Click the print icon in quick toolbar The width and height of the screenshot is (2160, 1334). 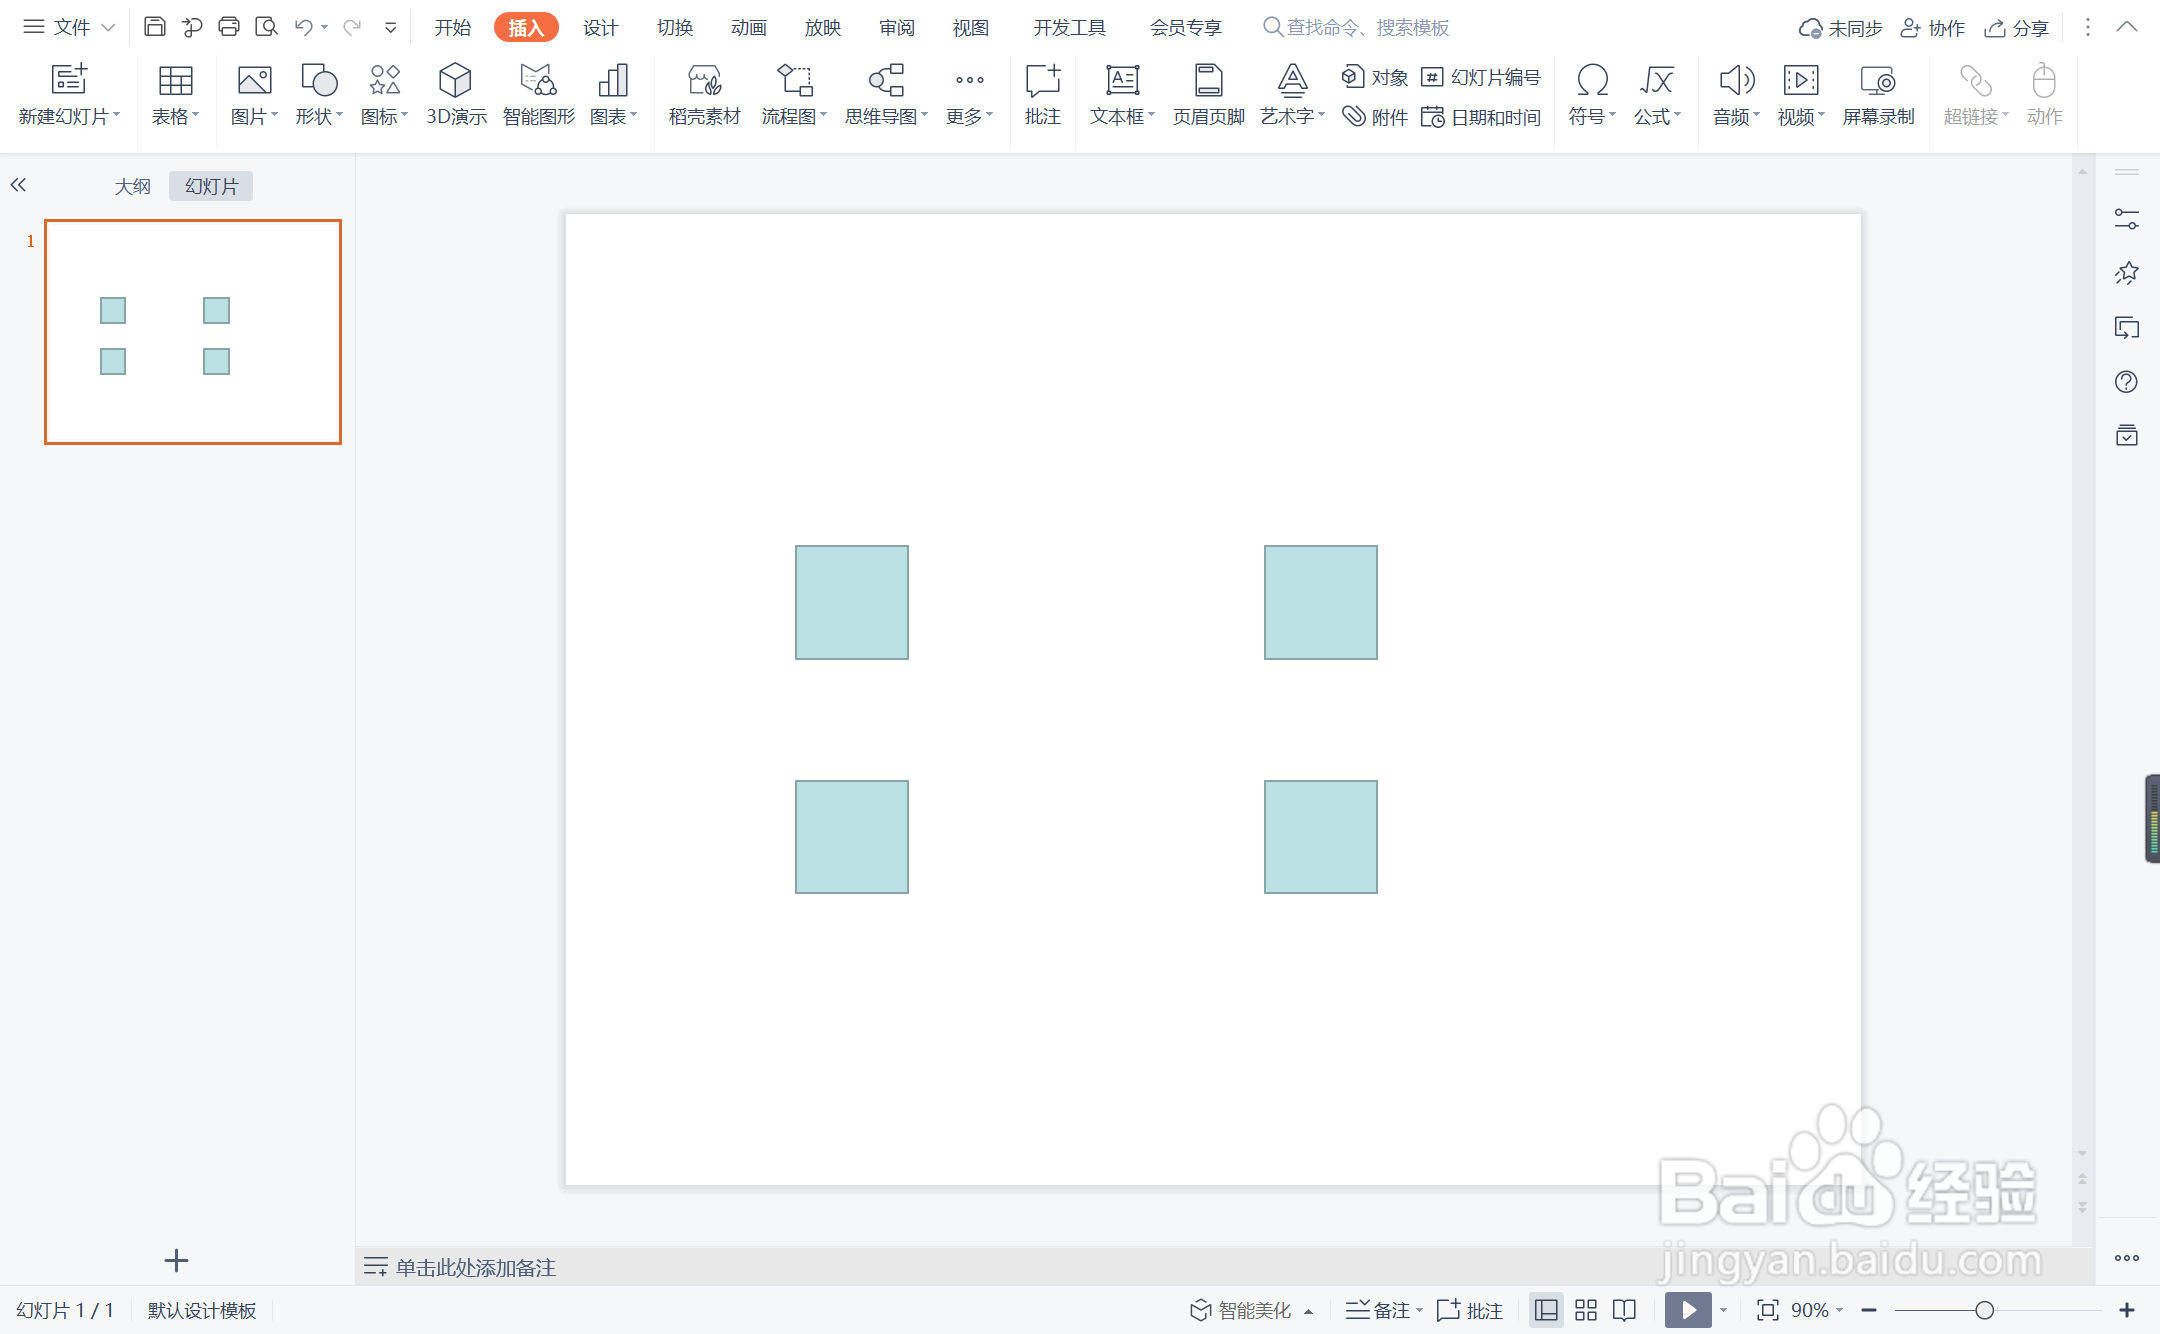[229, 27]
